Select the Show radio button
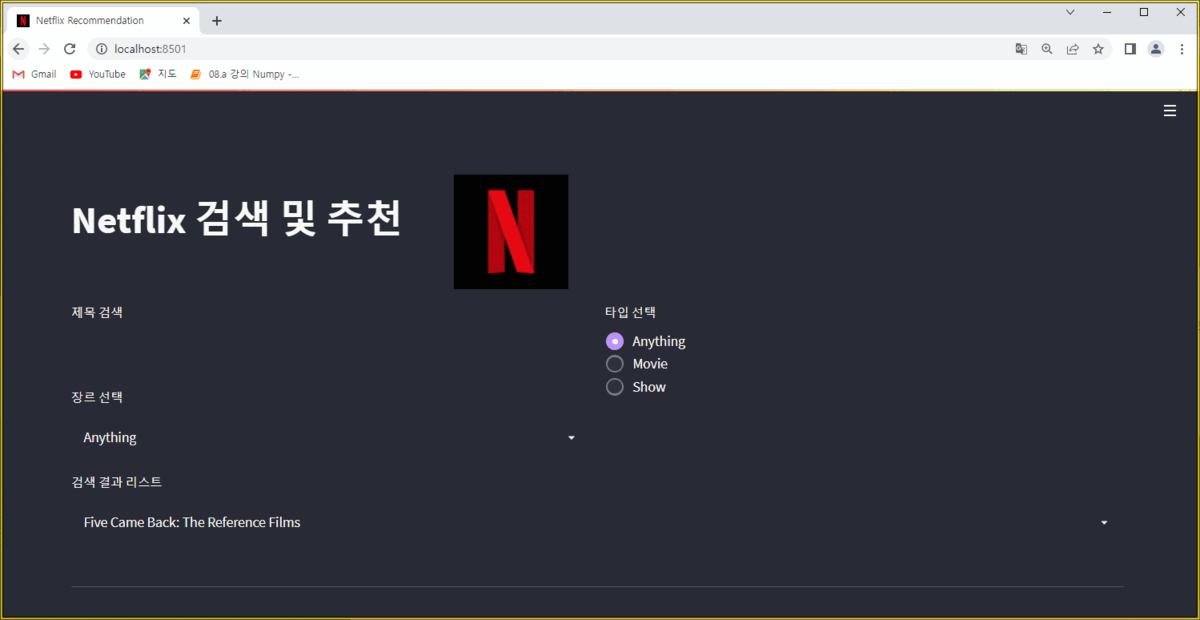The height and width of the screenshot is (620, 1200). 614,386
